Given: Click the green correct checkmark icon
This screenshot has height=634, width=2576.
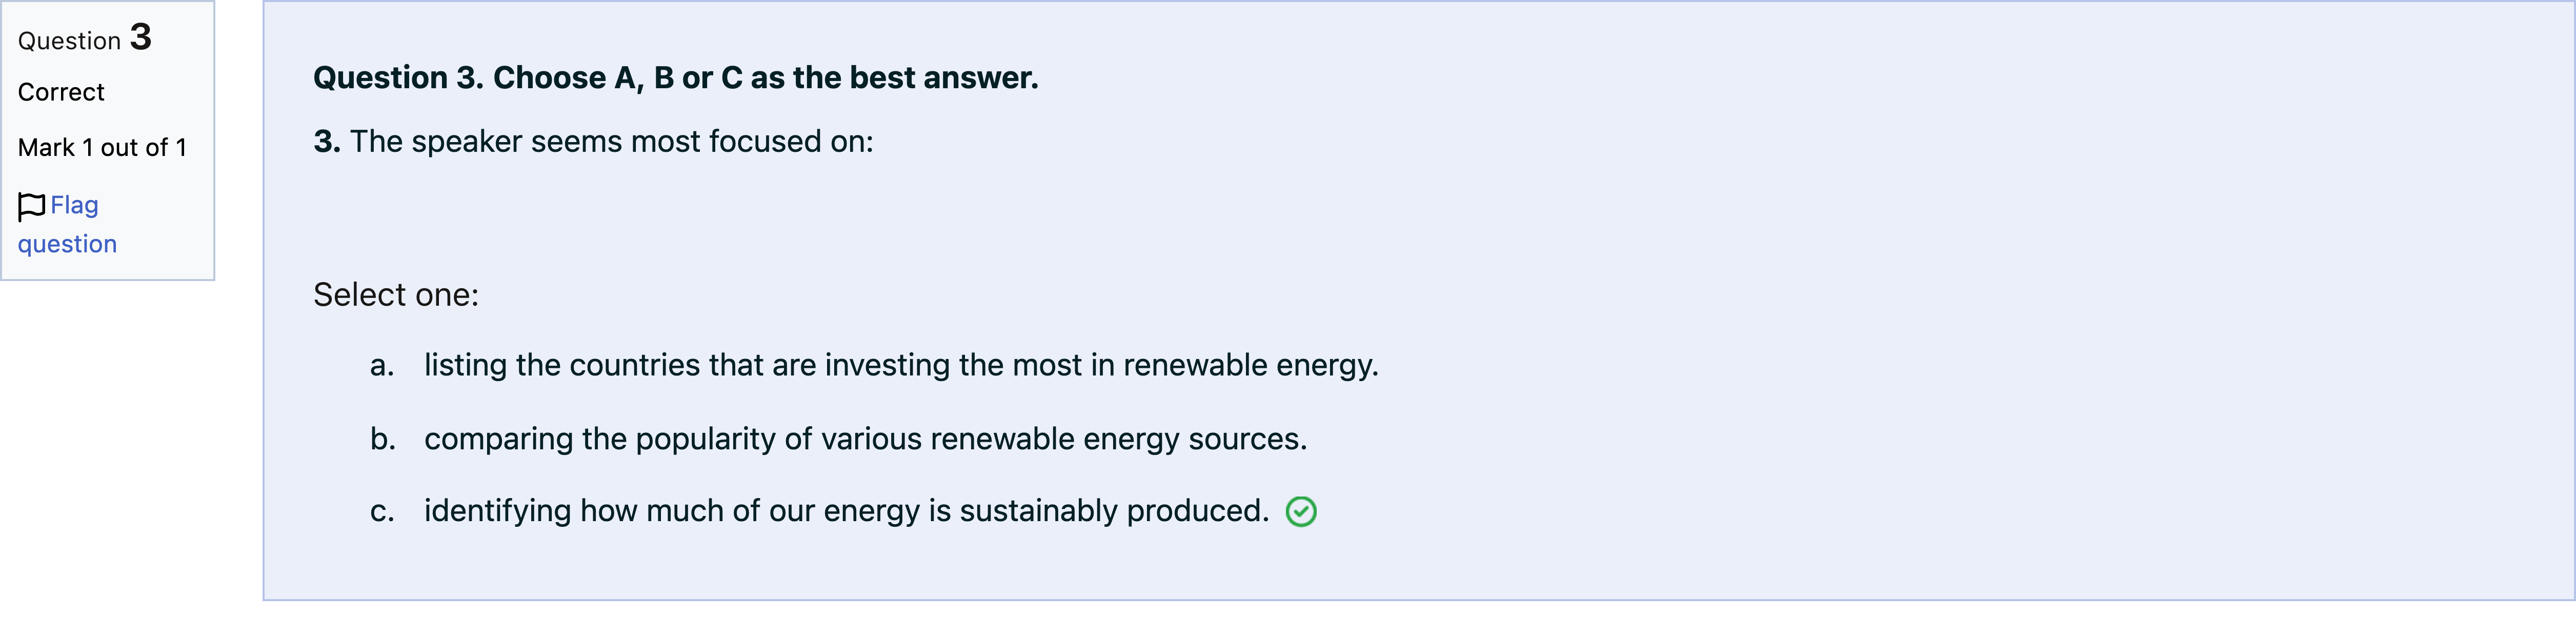Looking at the screenshot, I should 1301,512.
